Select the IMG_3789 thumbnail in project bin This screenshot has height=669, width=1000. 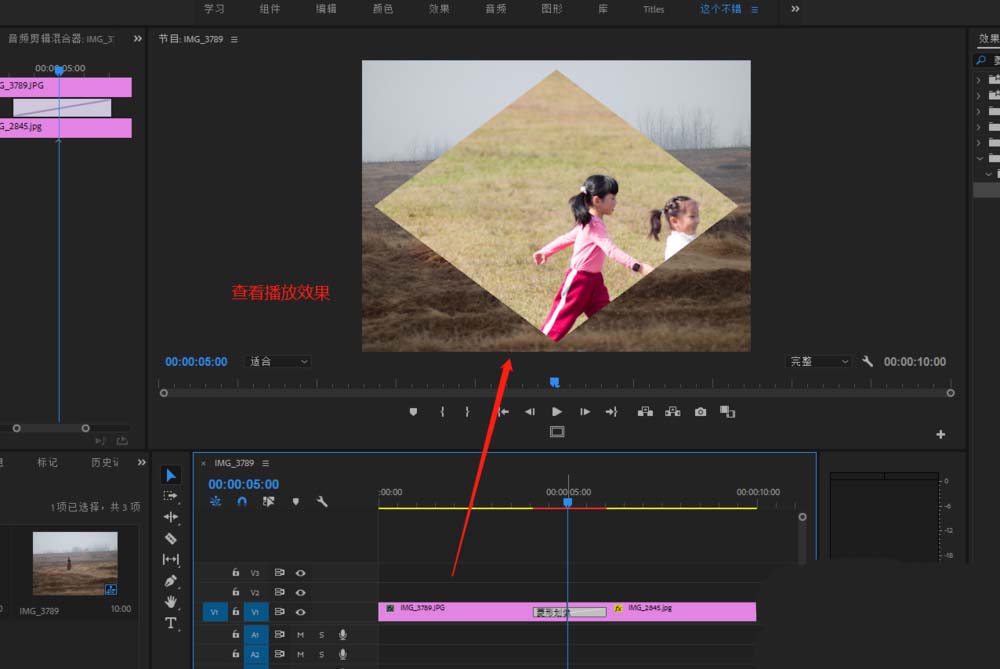pyautogui.click(x=75, y=563)
